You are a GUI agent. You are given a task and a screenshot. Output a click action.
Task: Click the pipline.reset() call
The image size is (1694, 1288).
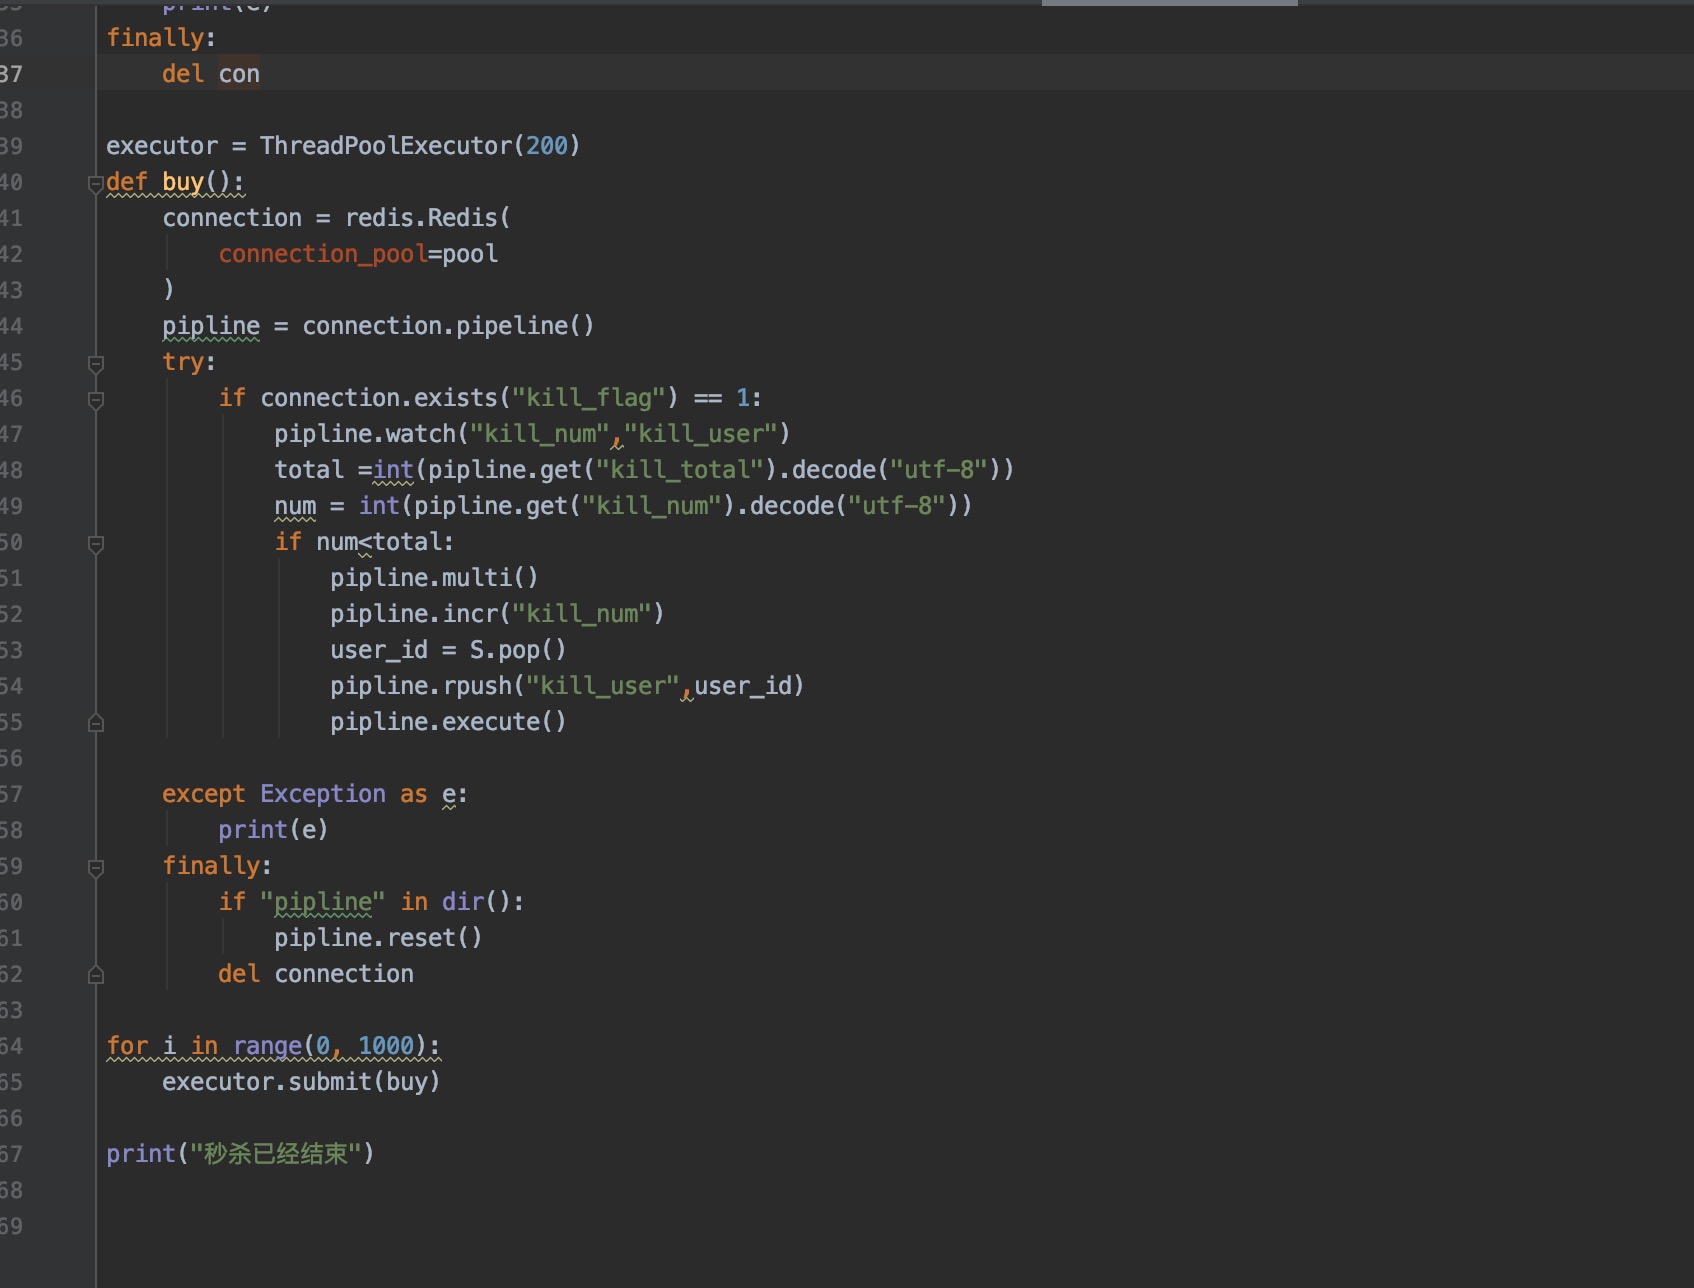378,938
